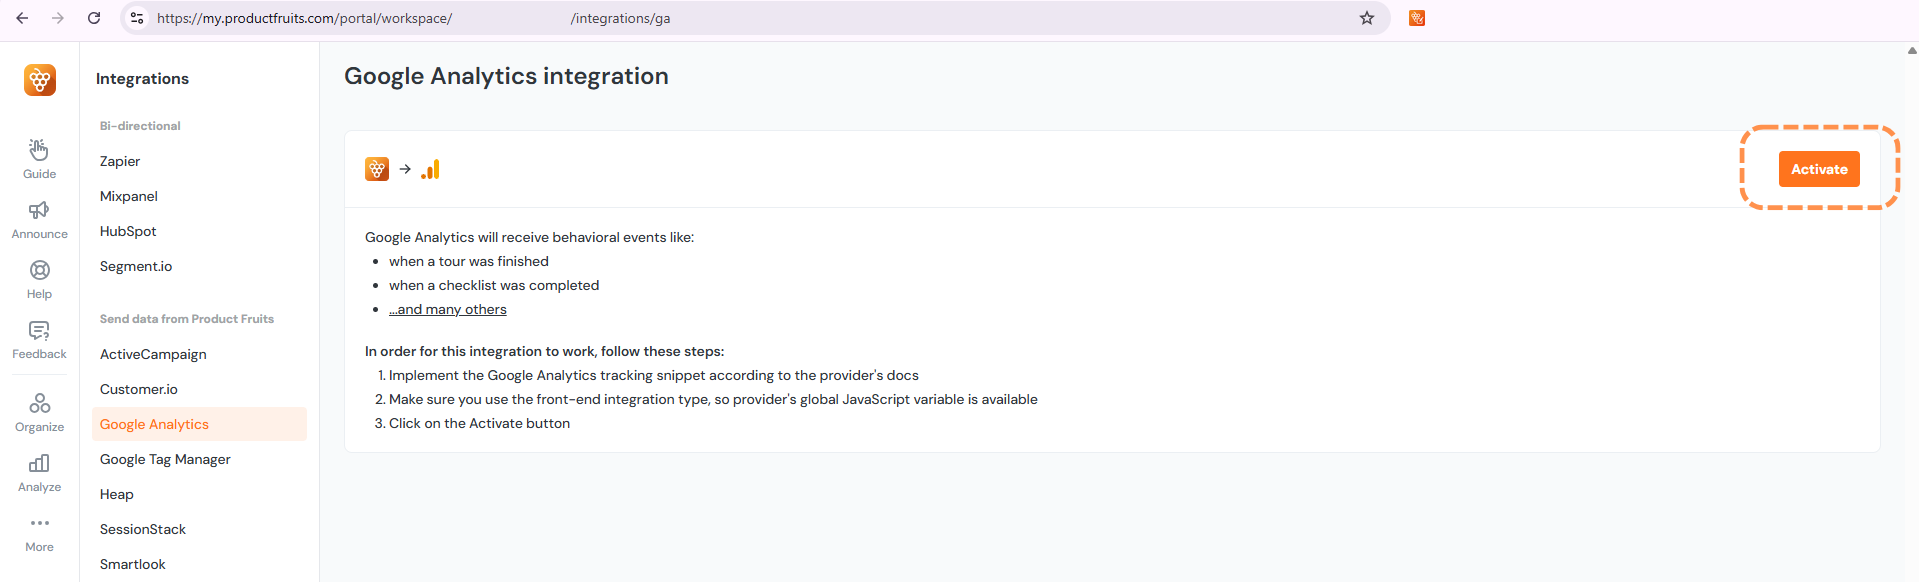Open the Analyze chart icon

pyautogui.click(x=39, y=464)
